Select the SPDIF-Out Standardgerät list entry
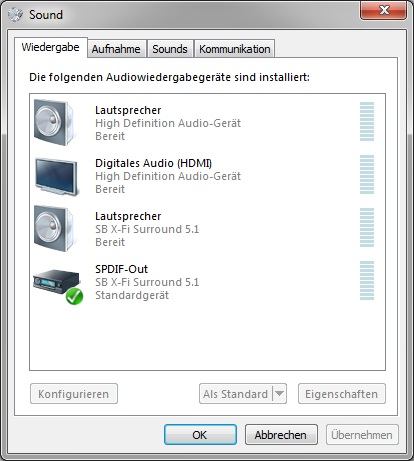The width and height of the screenshot is (414, 461). point(207,282)
